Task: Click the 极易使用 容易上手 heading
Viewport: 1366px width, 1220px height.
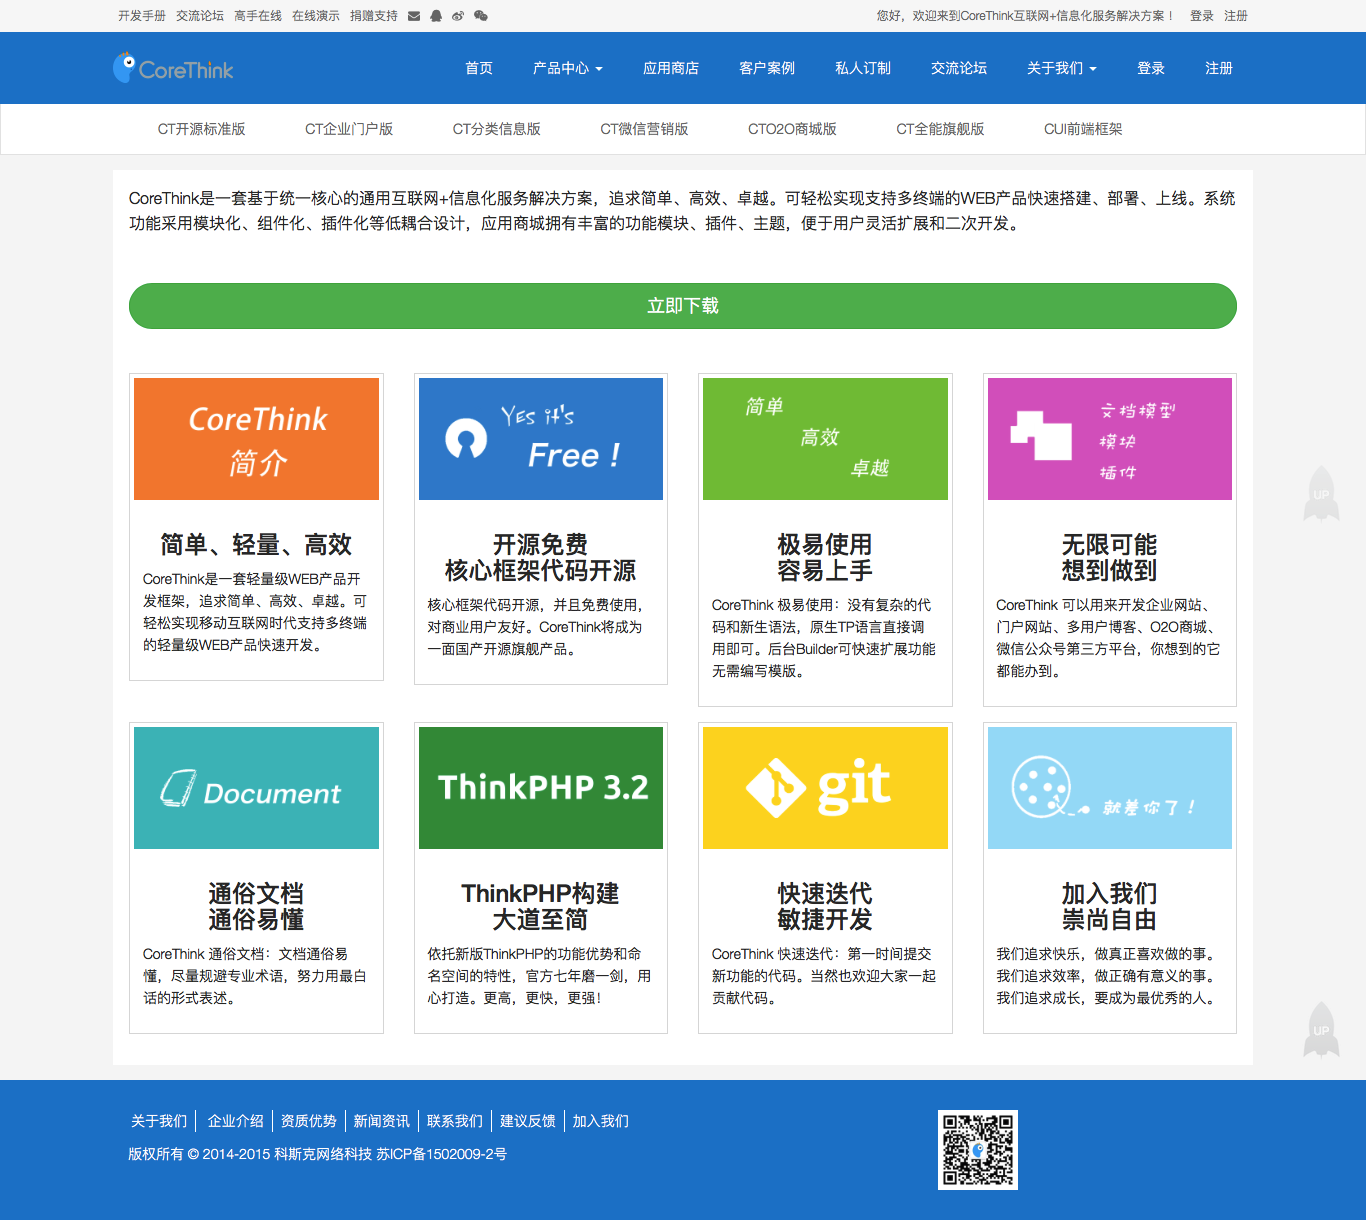Action: 825,558
